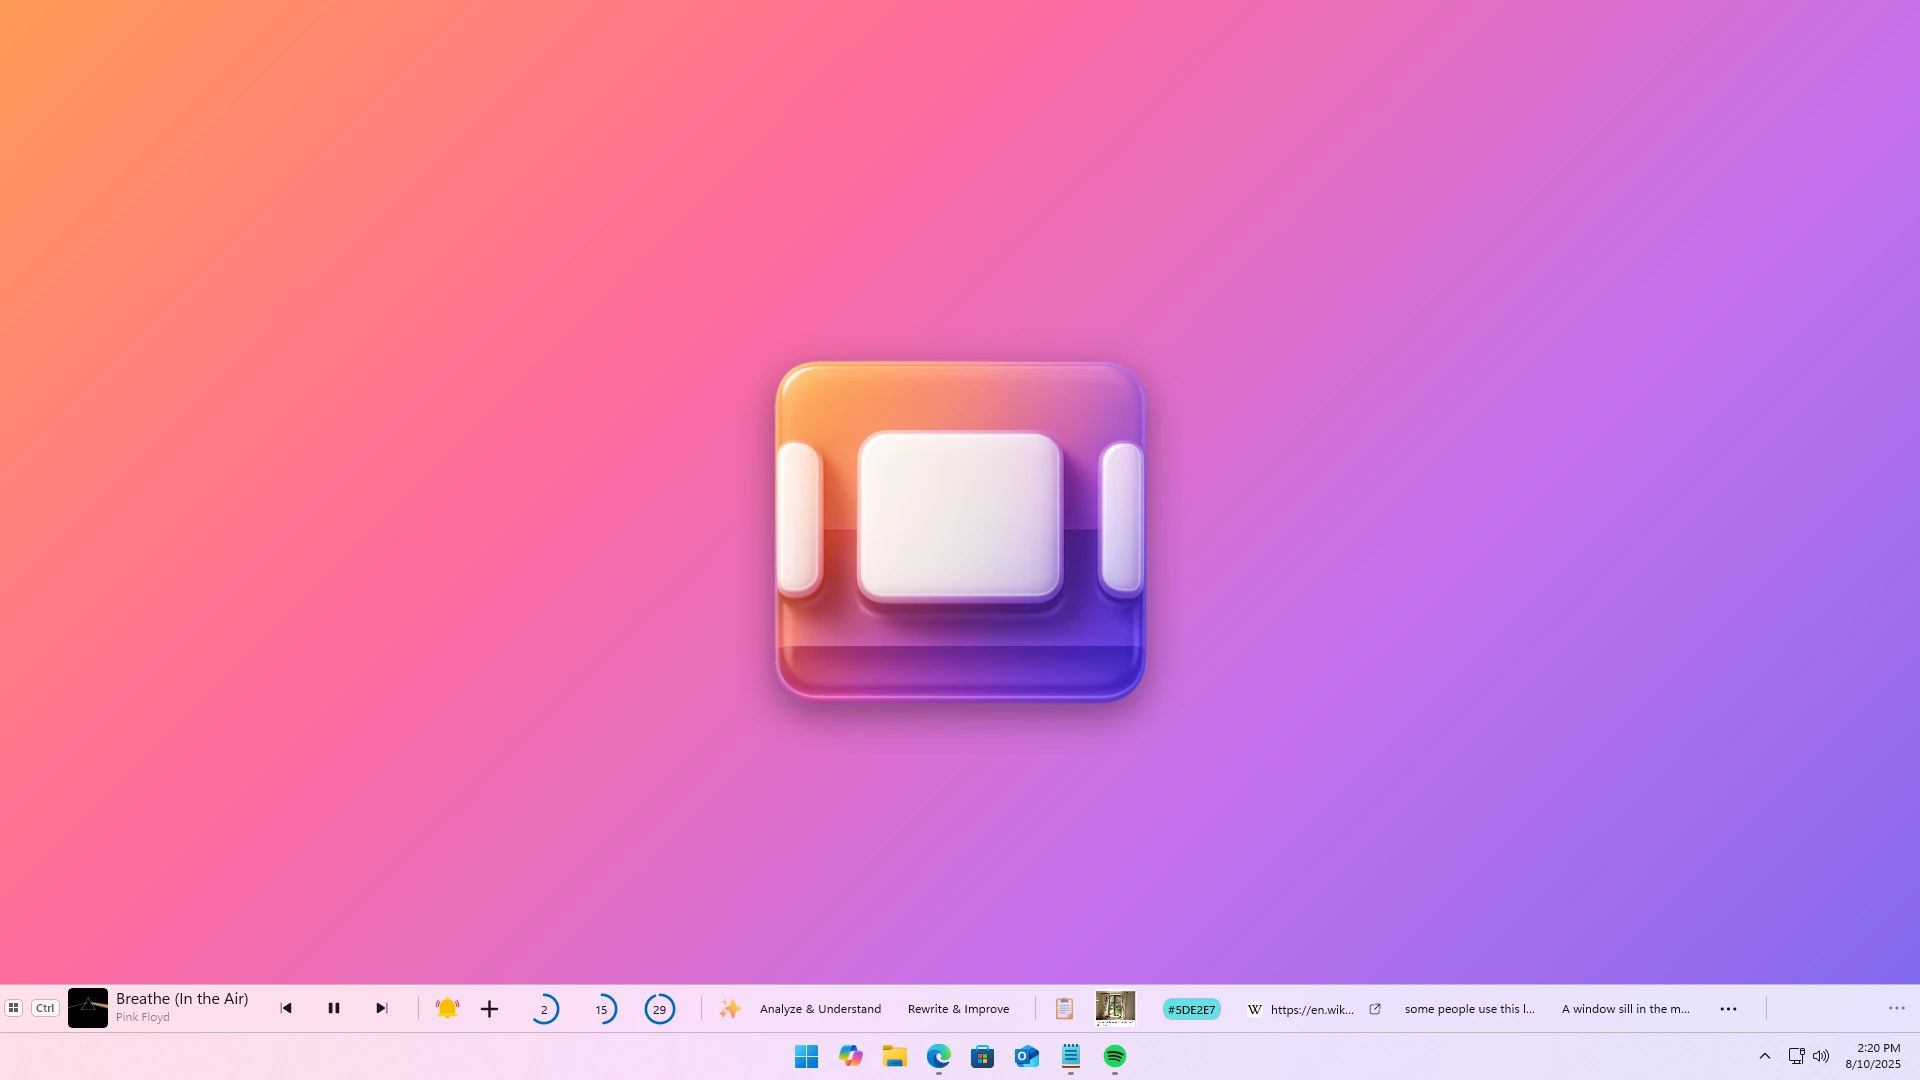This screenshot has width=1920, height=1080.
Task: Click the AI sparkle icon
Action: 730,1009
